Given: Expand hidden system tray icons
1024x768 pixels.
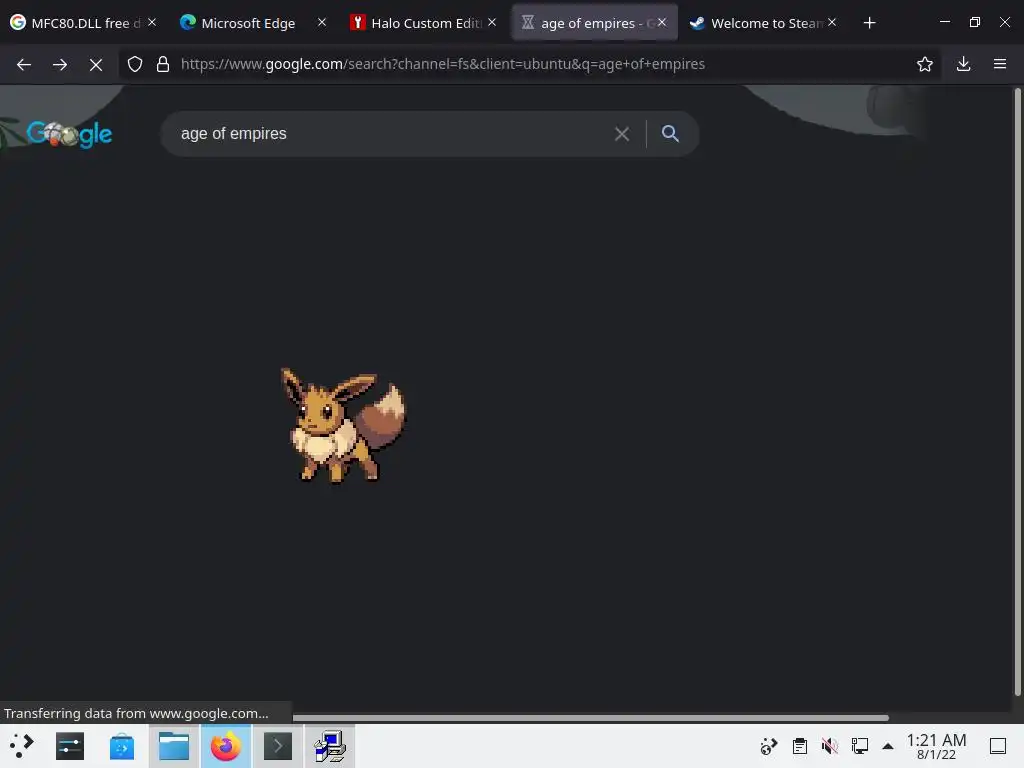Looking at the screenshot, I should [x=888, y=746].
